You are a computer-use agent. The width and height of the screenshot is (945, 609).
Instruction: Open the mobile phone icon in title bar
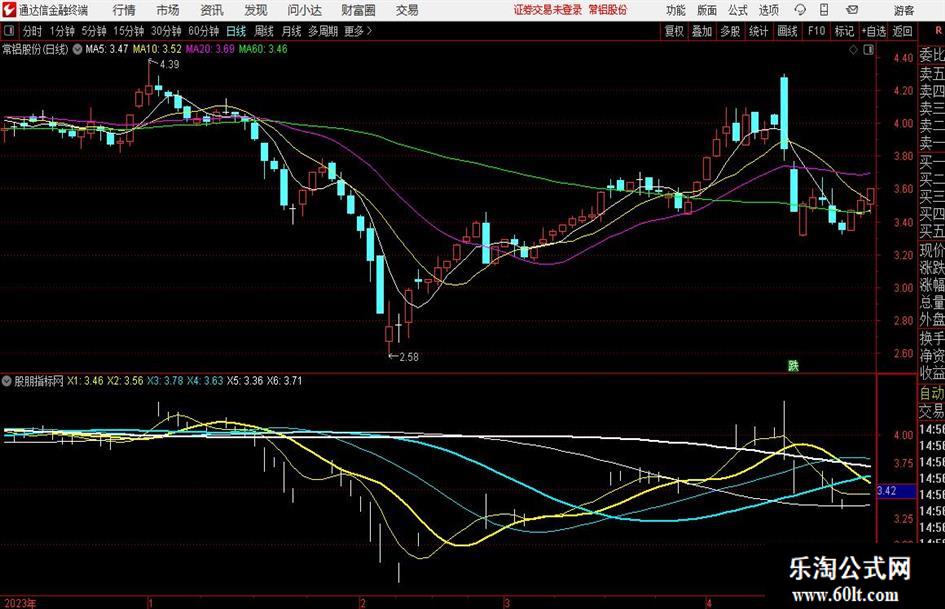pyautogui.click(x=824, y=10)
